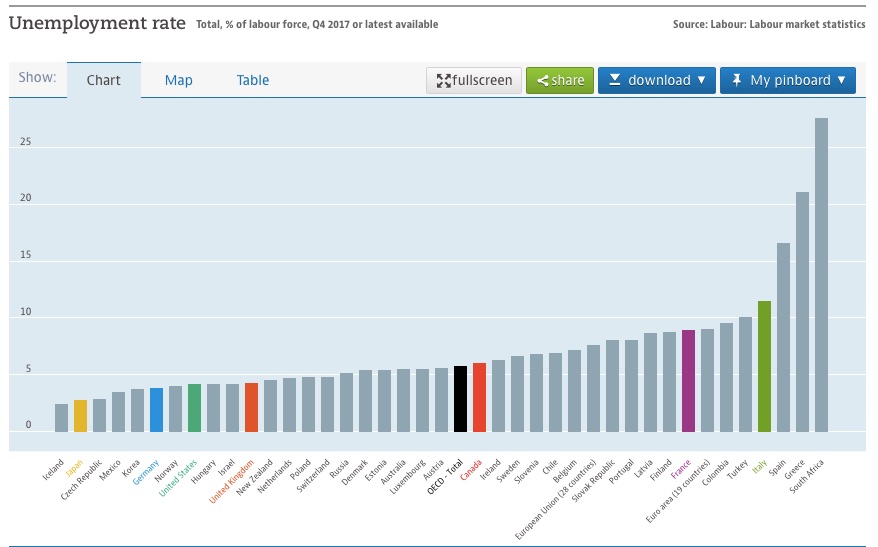Click the black OECD - Total bar
Screen dimensions: 878x547
tap(460, 399)
